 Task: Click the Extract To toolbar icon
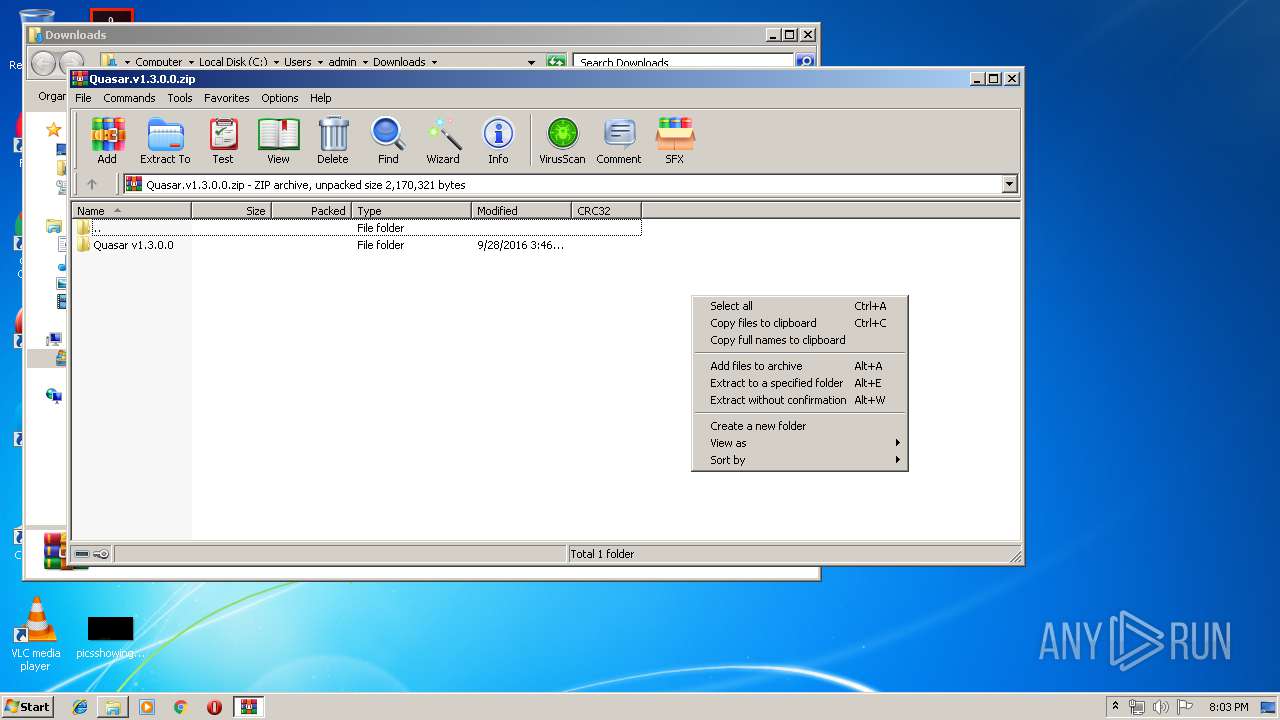[x=165, y=141]
